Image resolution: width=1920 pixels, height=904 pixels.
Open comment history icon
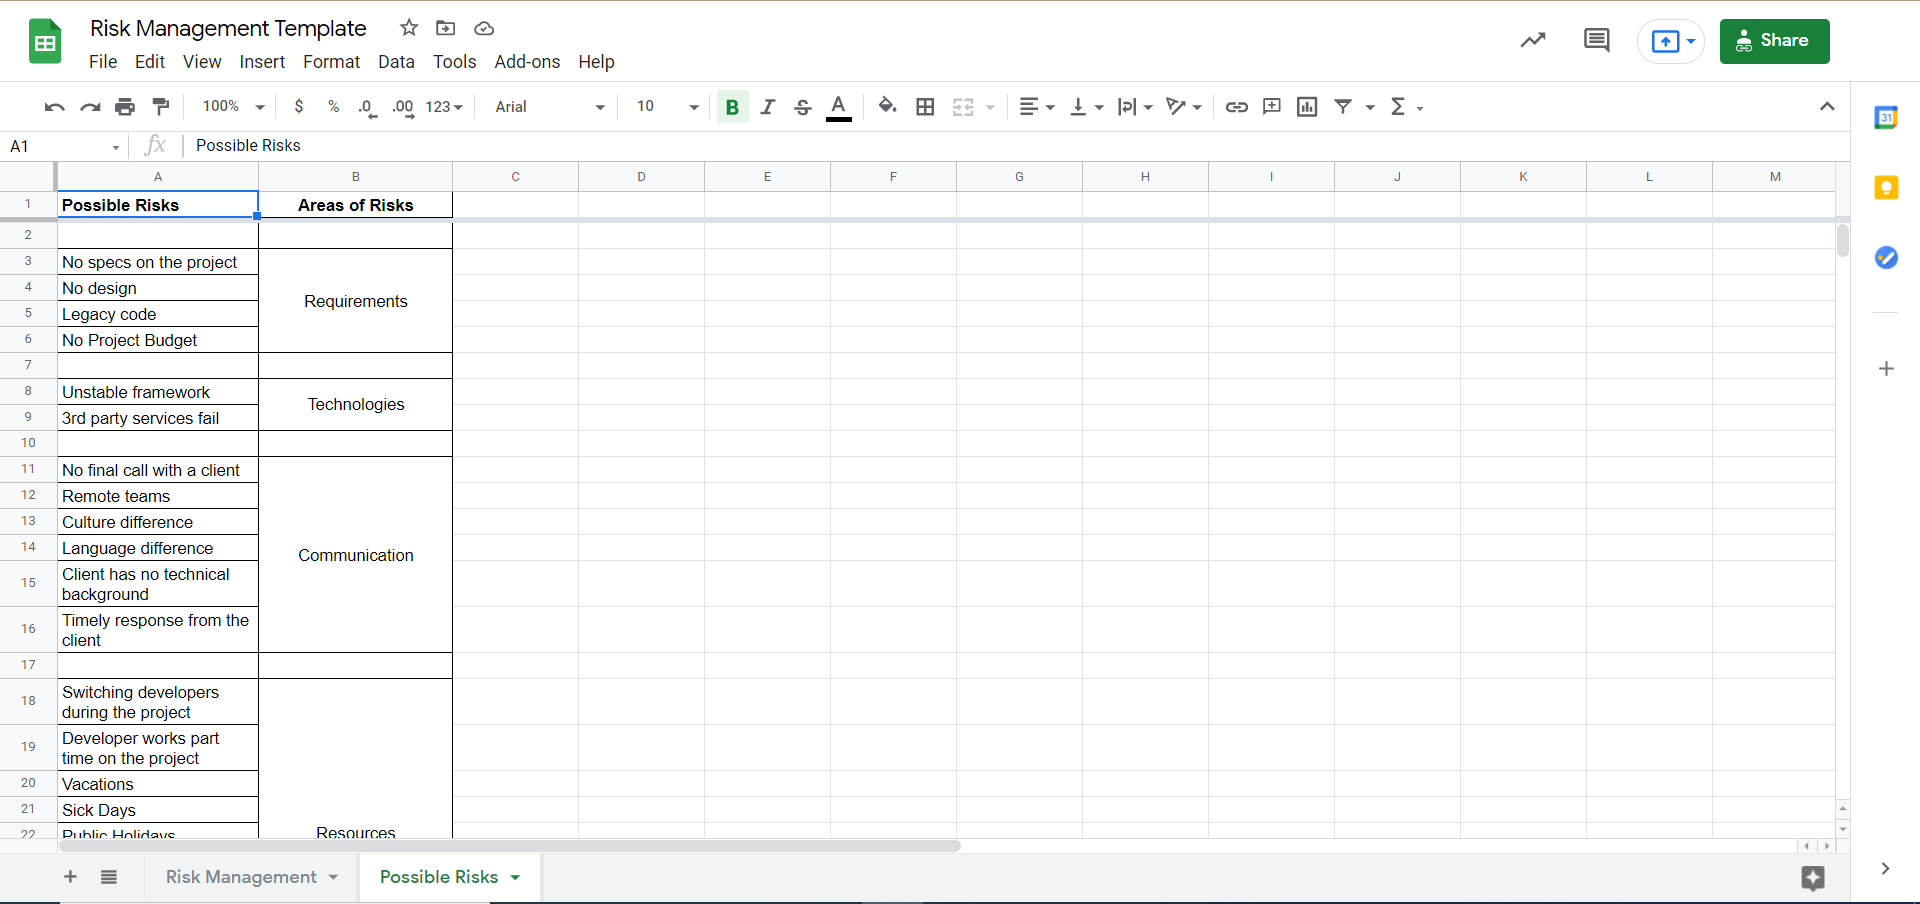pos(1596,41)
